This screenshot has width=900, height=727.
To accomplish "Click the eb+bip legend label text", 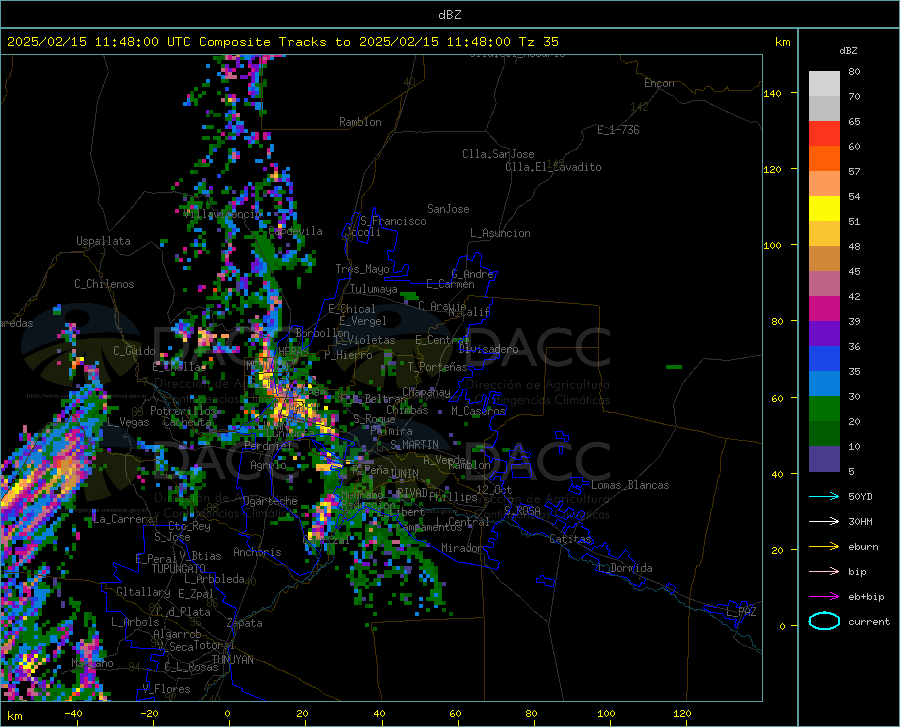I will (866, 597).
